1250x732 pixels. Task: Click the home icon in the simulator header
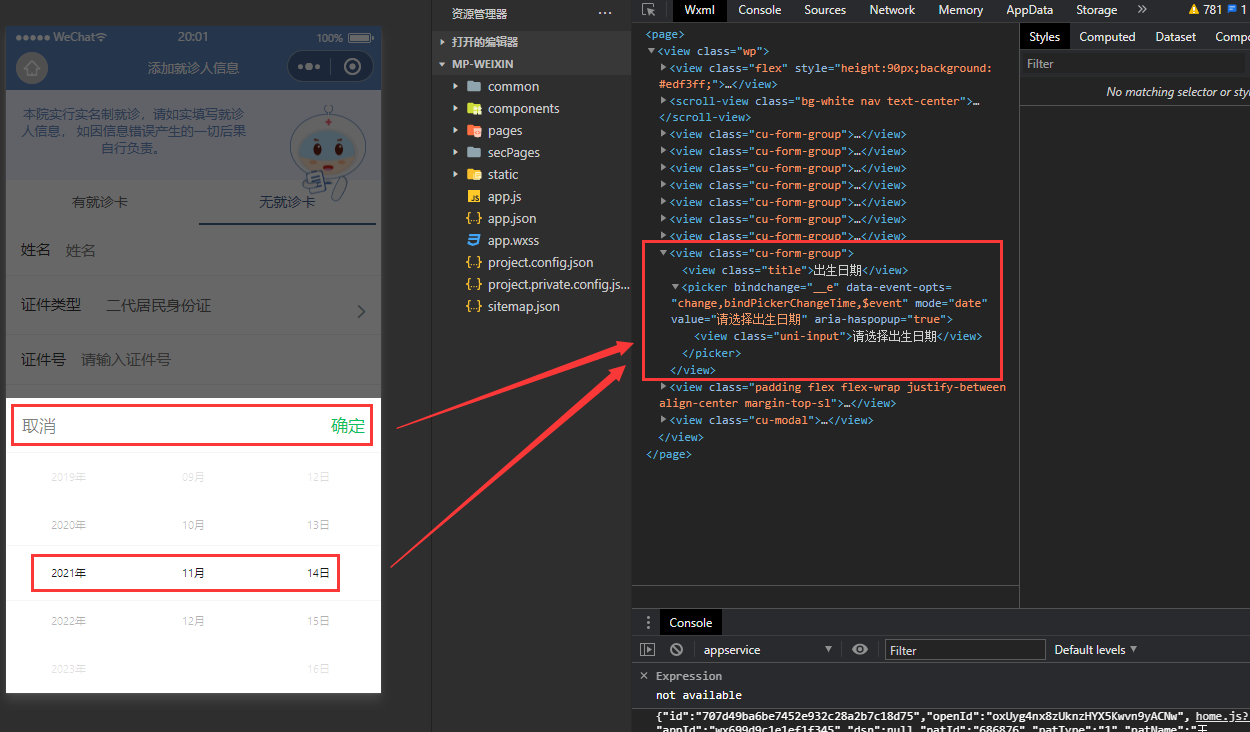(x=32, y=68)
